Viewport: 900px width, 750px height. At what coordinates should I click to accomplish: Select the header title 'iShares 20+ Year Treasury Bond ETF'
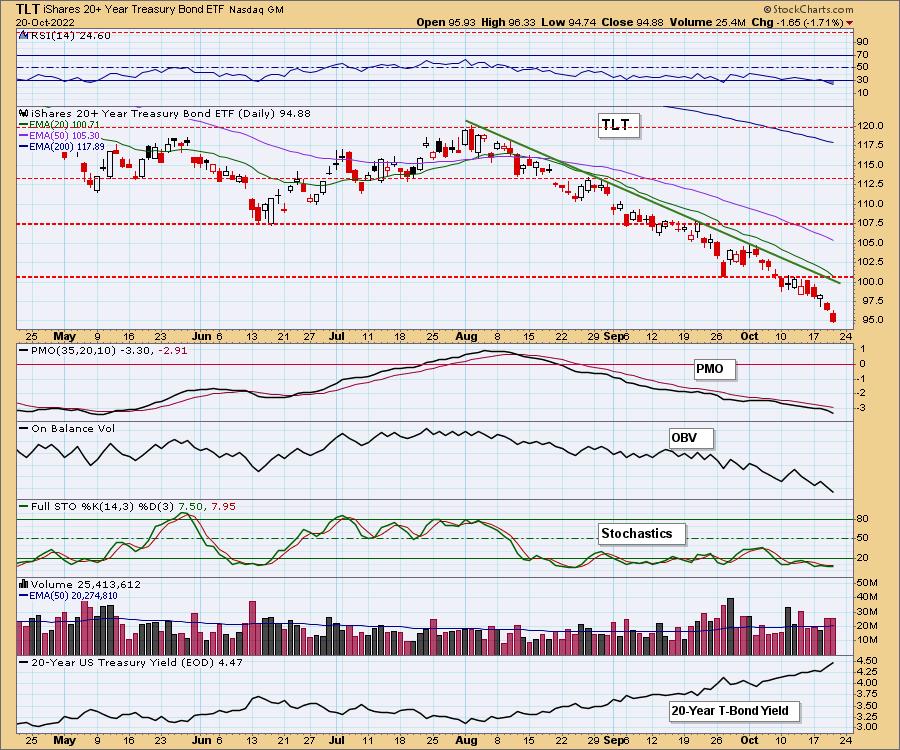tap(134, 10)
